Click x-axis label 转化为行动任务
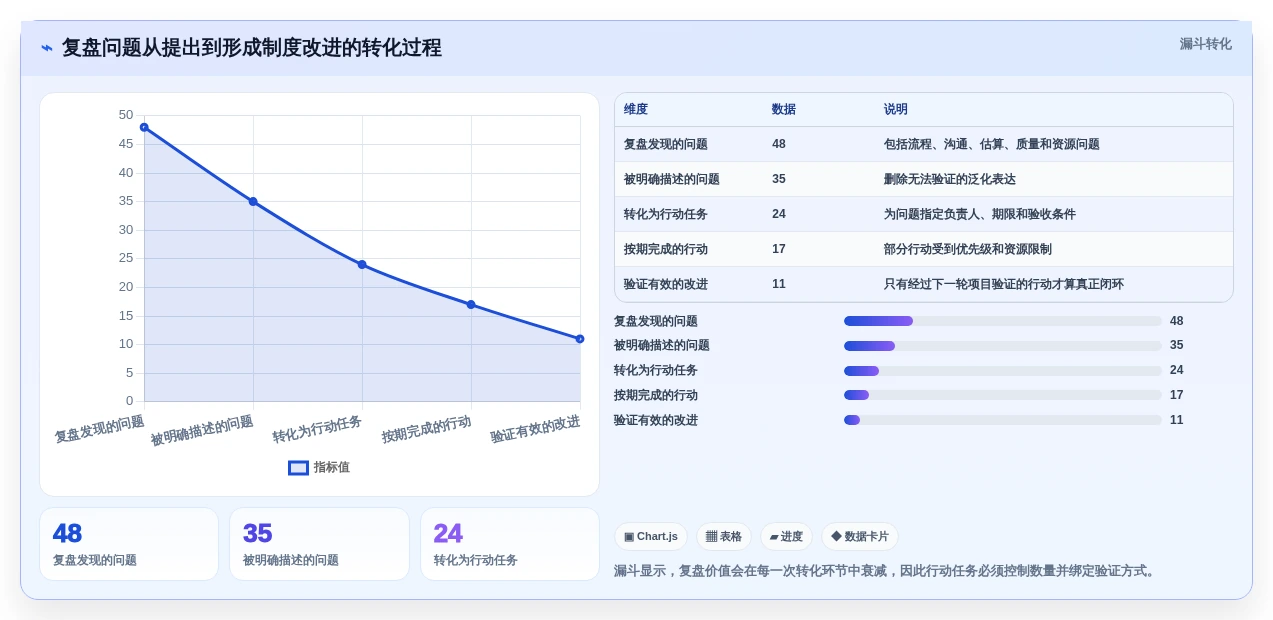Image resolution: width=1273 pixels, height=620 pixels. [317, 429]
